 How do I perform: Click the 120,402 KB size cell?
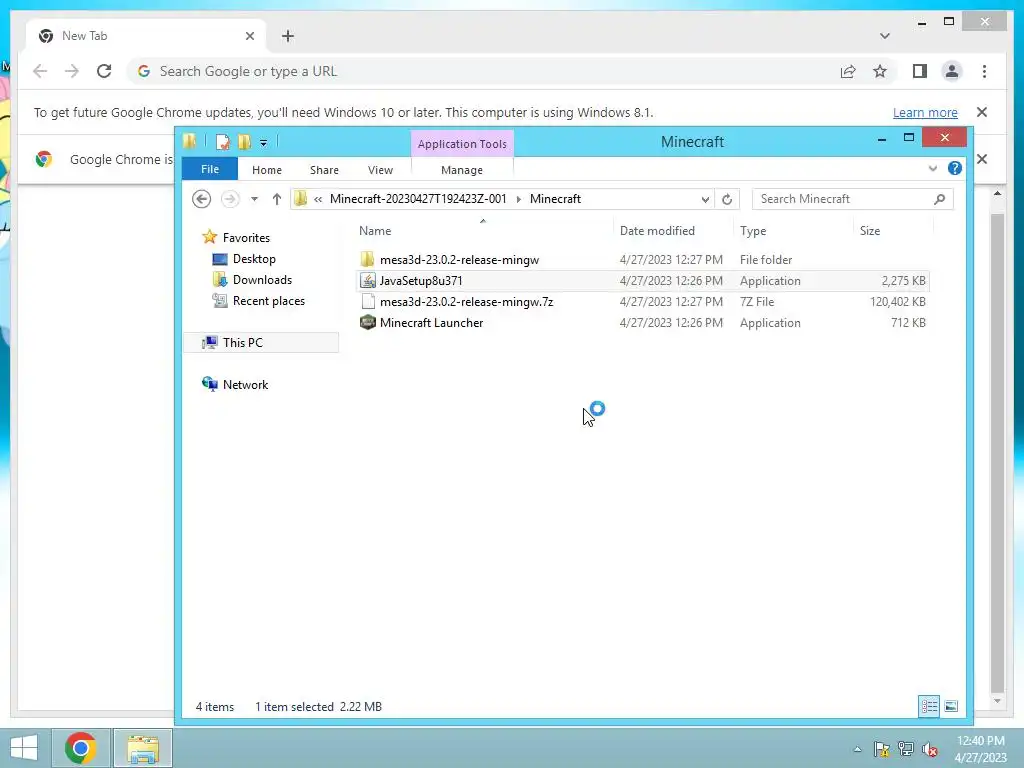pos(897,302)
